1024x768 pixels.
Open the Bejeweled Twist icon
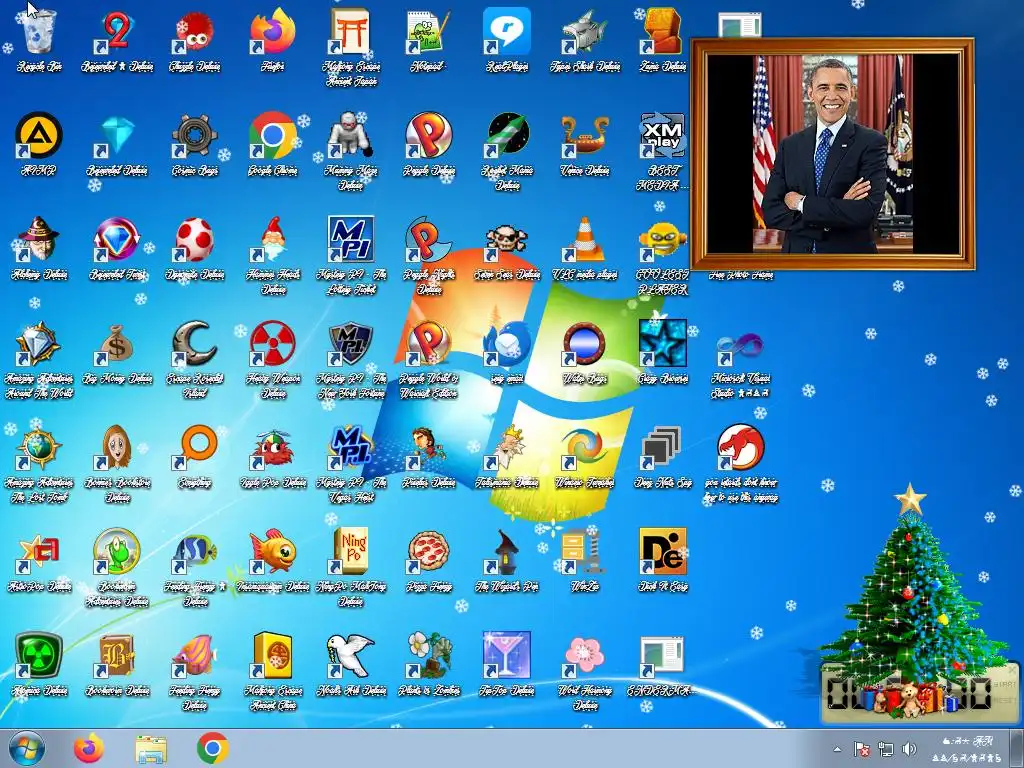pyautogui.click(x=116, y=239)
